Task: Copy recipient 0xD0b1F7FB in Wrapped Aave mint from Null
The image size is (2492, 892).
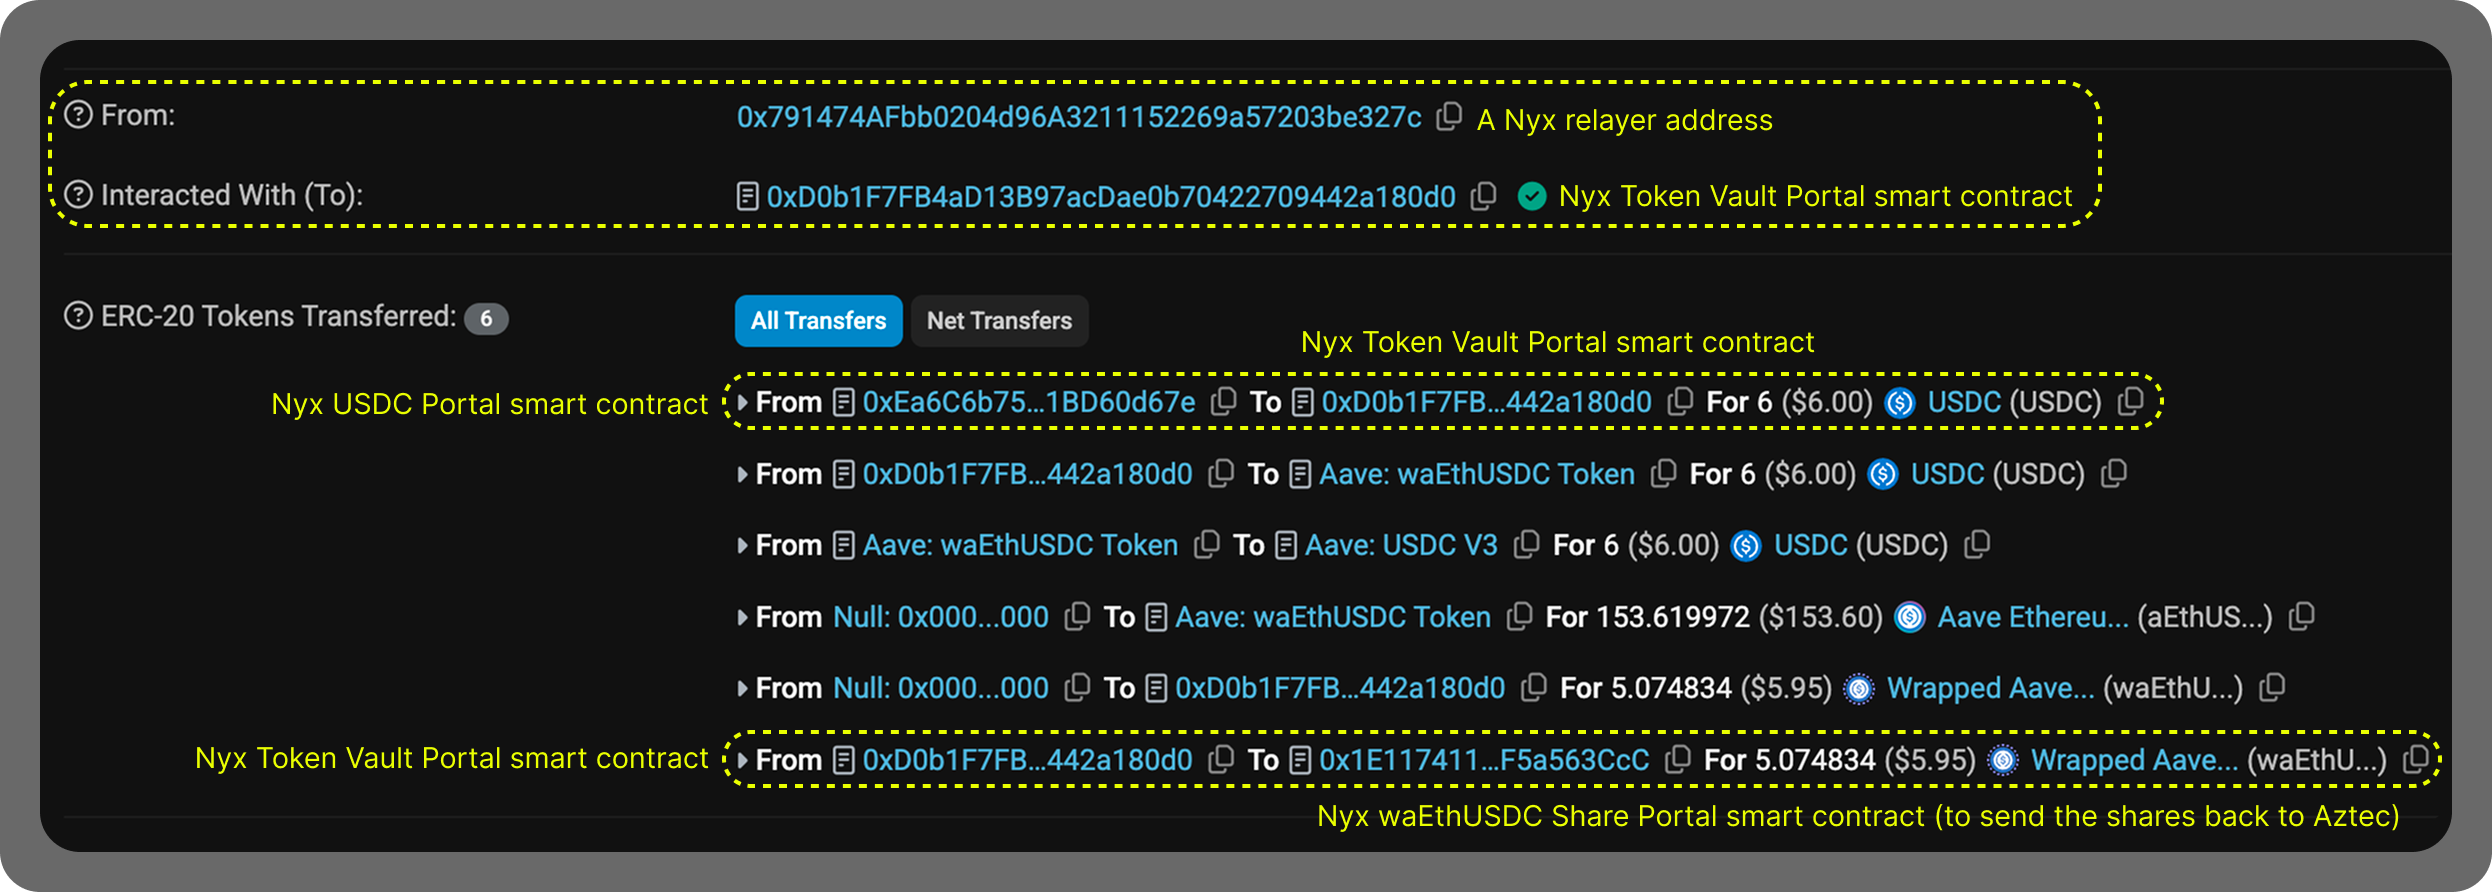Action: click(x=1533, y=688)
